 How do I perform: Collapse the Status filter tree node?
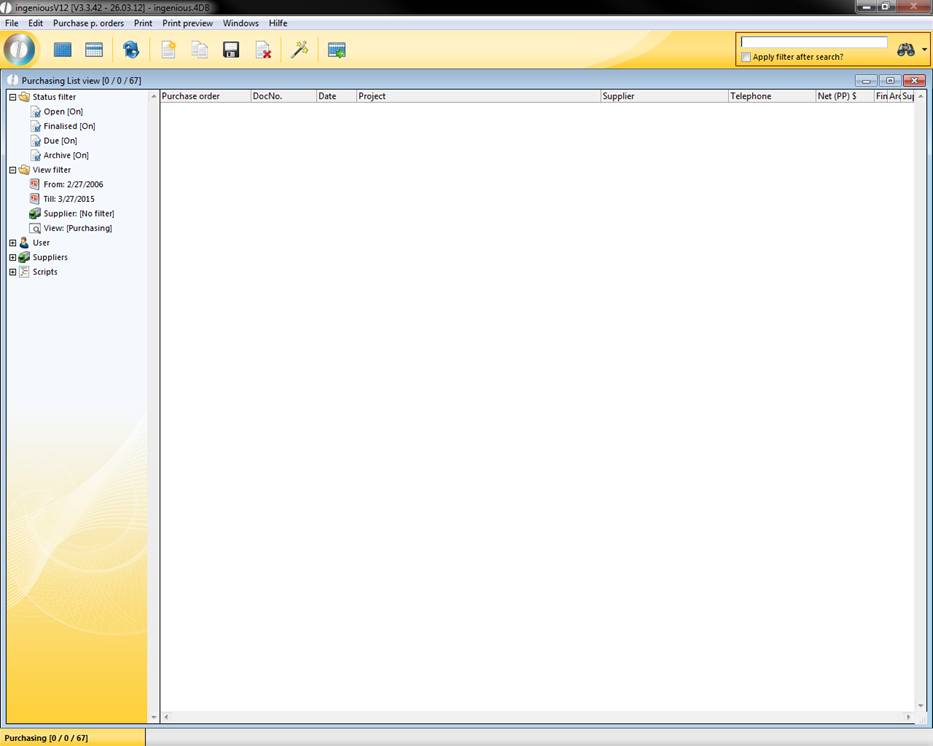pos(13,97)
